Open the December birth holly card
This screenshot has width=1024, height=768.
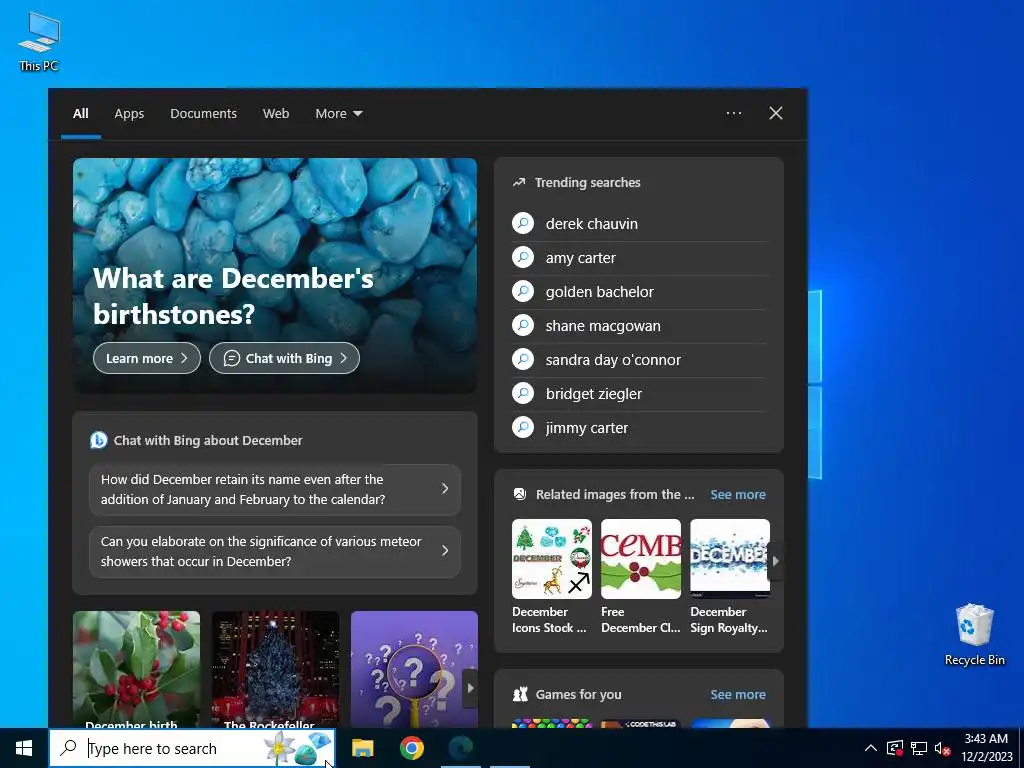click(136, 669)
